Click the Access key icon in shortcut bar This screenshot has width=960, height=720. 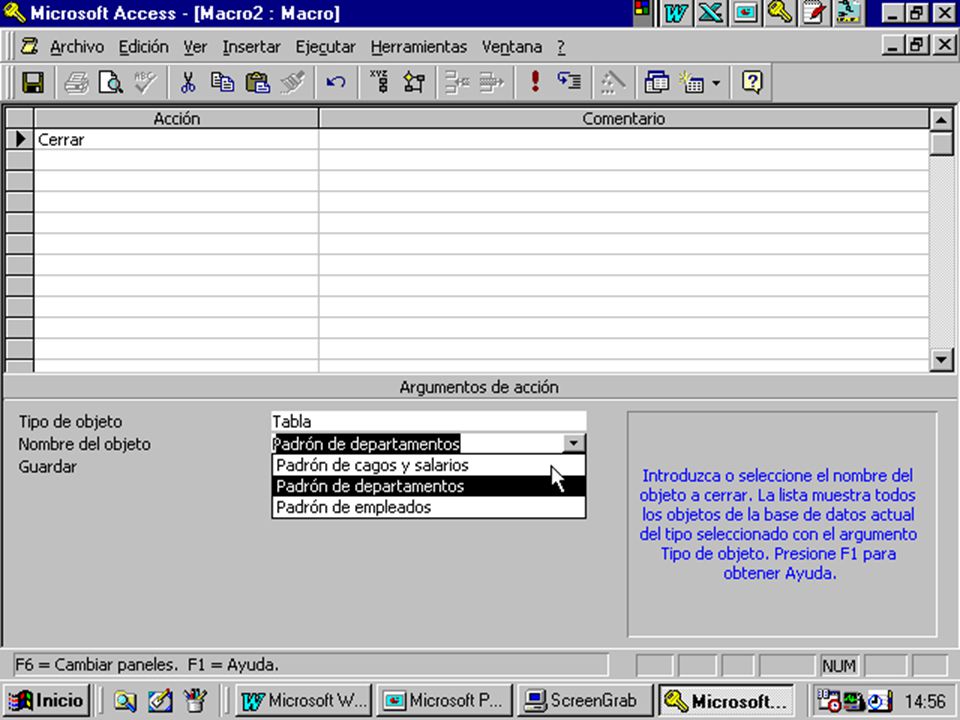tap(779, 13)
